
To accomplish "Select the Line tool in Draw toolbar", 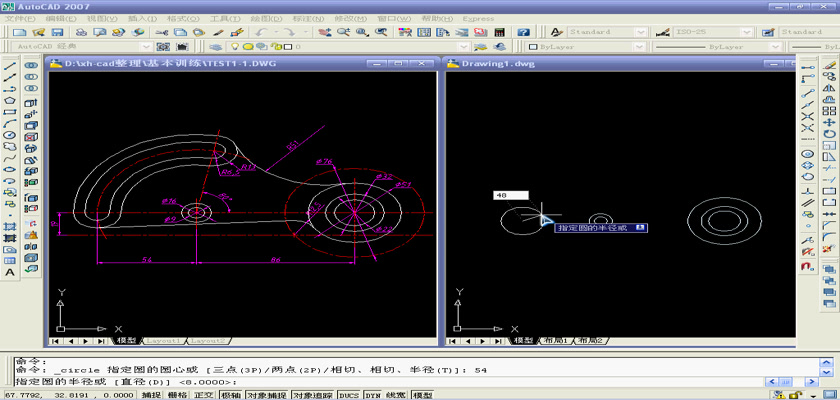I will pyautogui.click(x=10, y=65).
